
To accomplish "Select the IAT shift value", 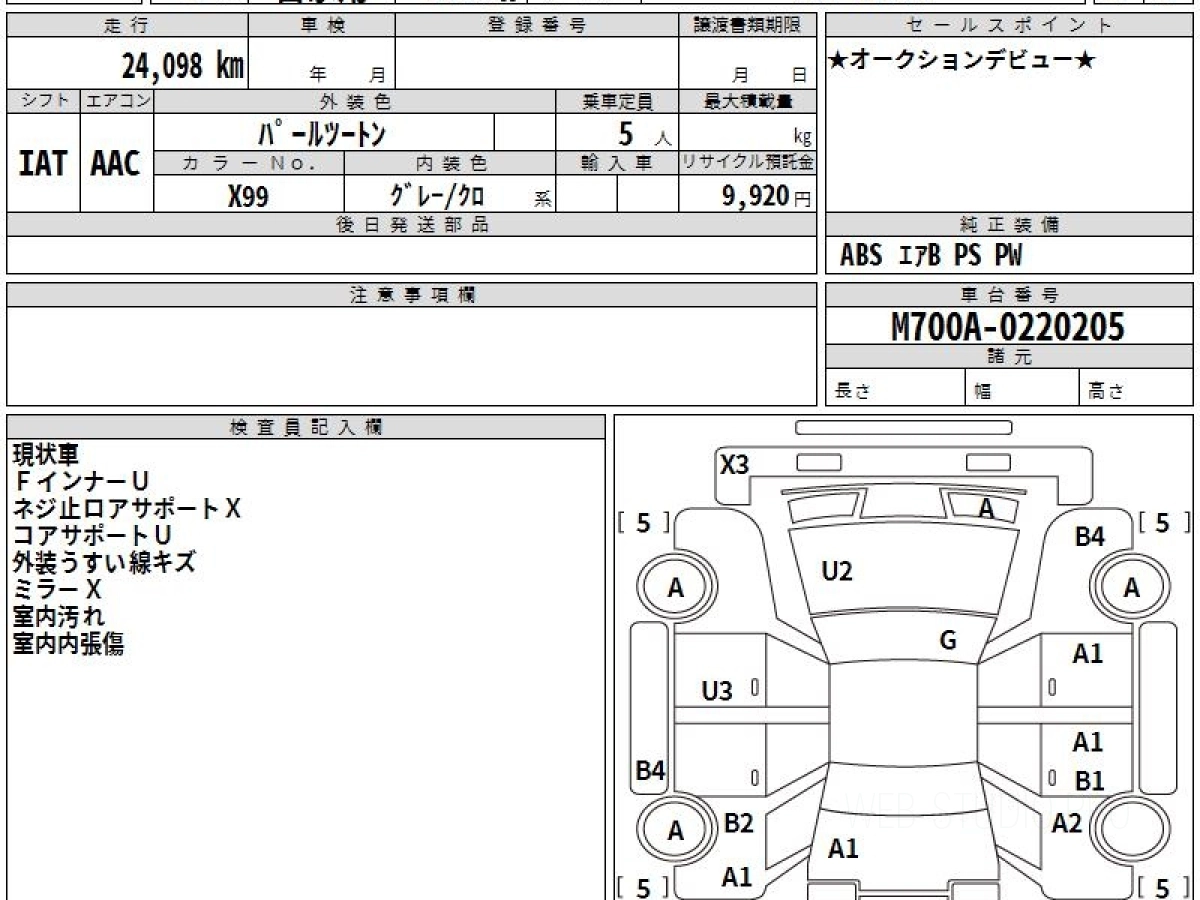I will coord(43,163).
